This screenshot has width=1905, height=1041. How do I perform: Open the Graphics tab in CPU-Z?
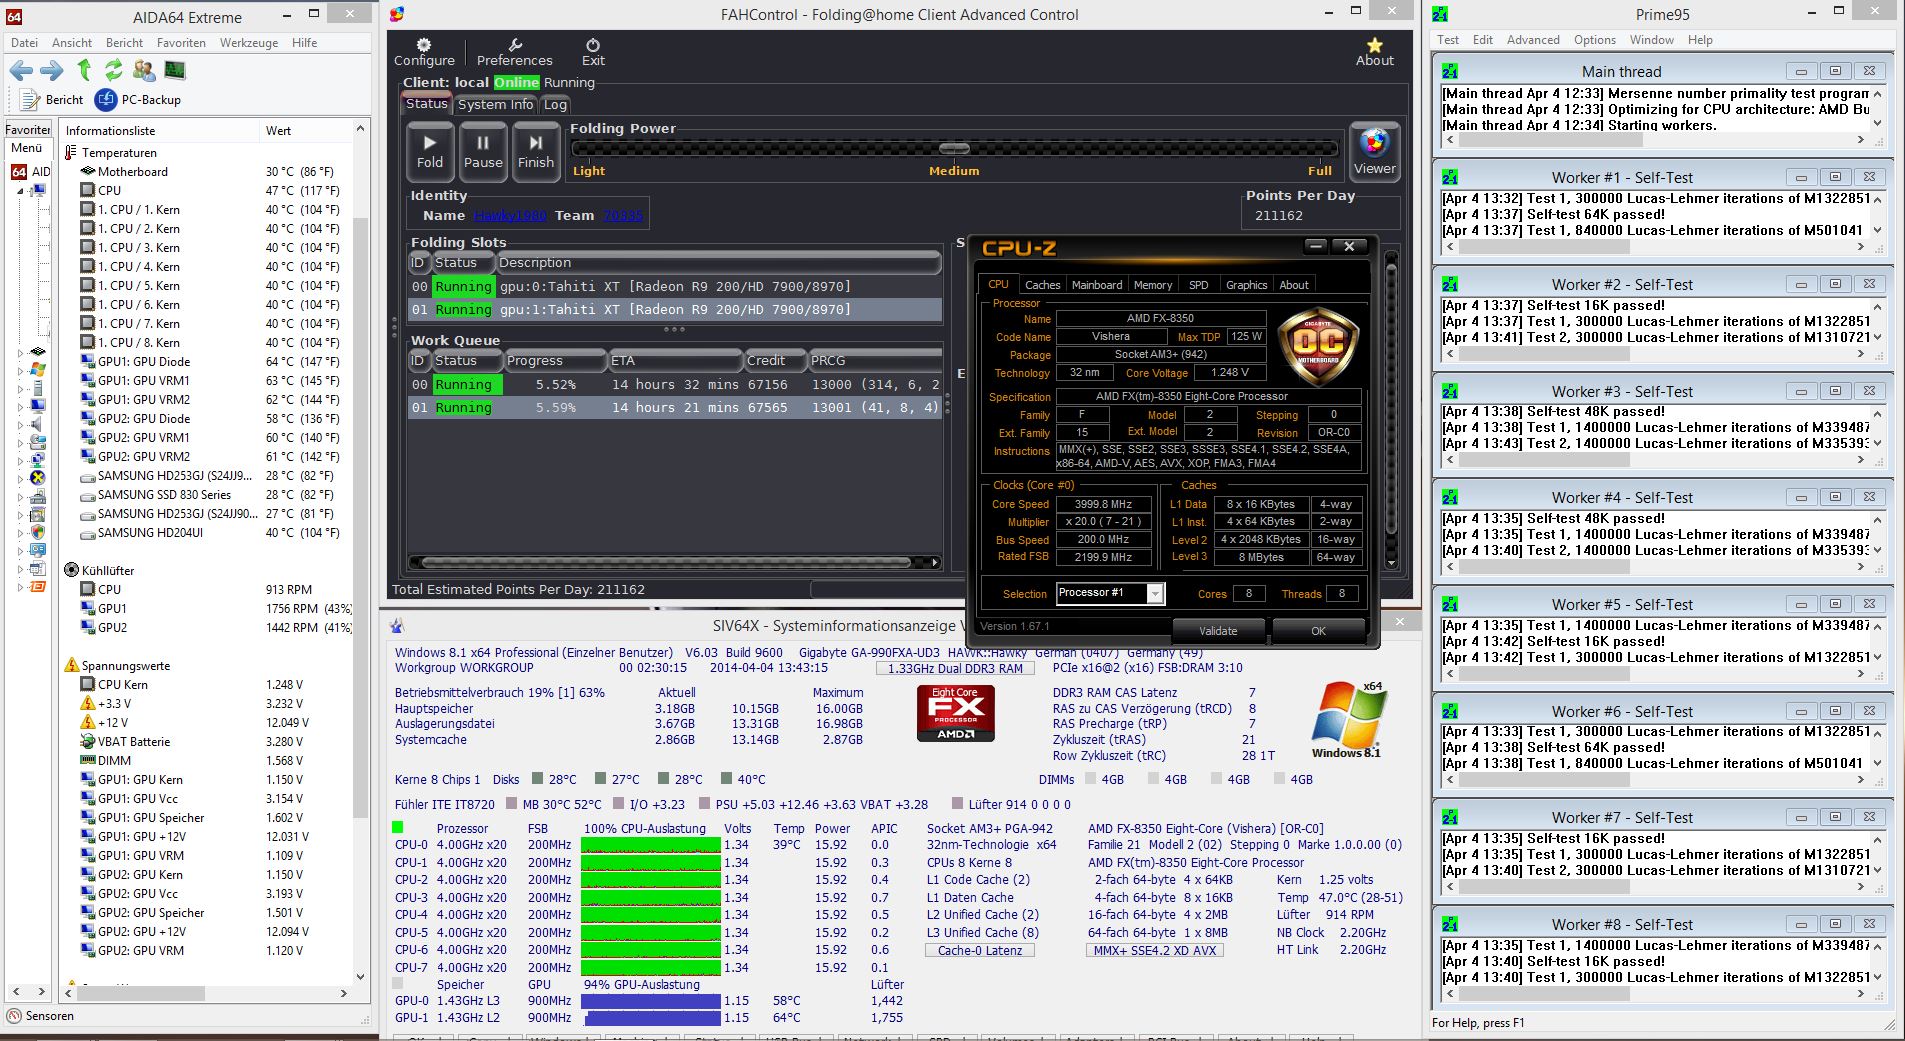pyautogui.click(x=1246, y=285)
